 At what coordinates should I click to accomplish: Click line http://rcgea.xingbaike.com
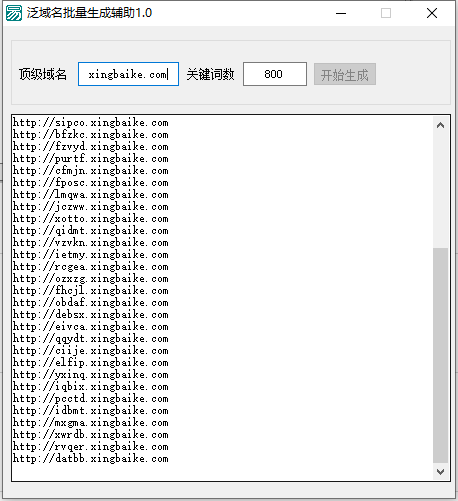[x=91, y=267]
